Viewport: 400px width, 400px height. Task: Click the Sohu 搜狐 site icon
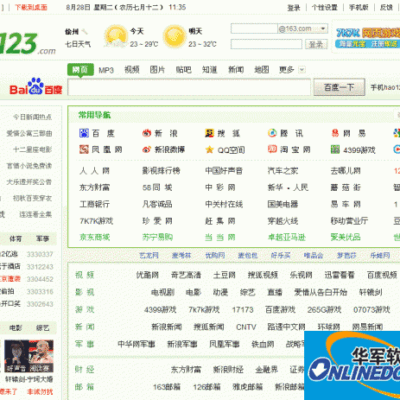pos(209,133)
